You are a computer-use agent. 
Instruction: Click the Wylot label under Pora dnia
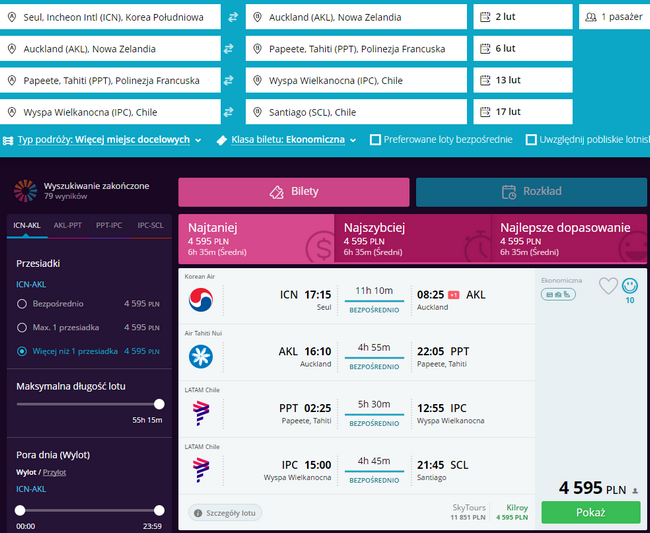tap(26, 472)
